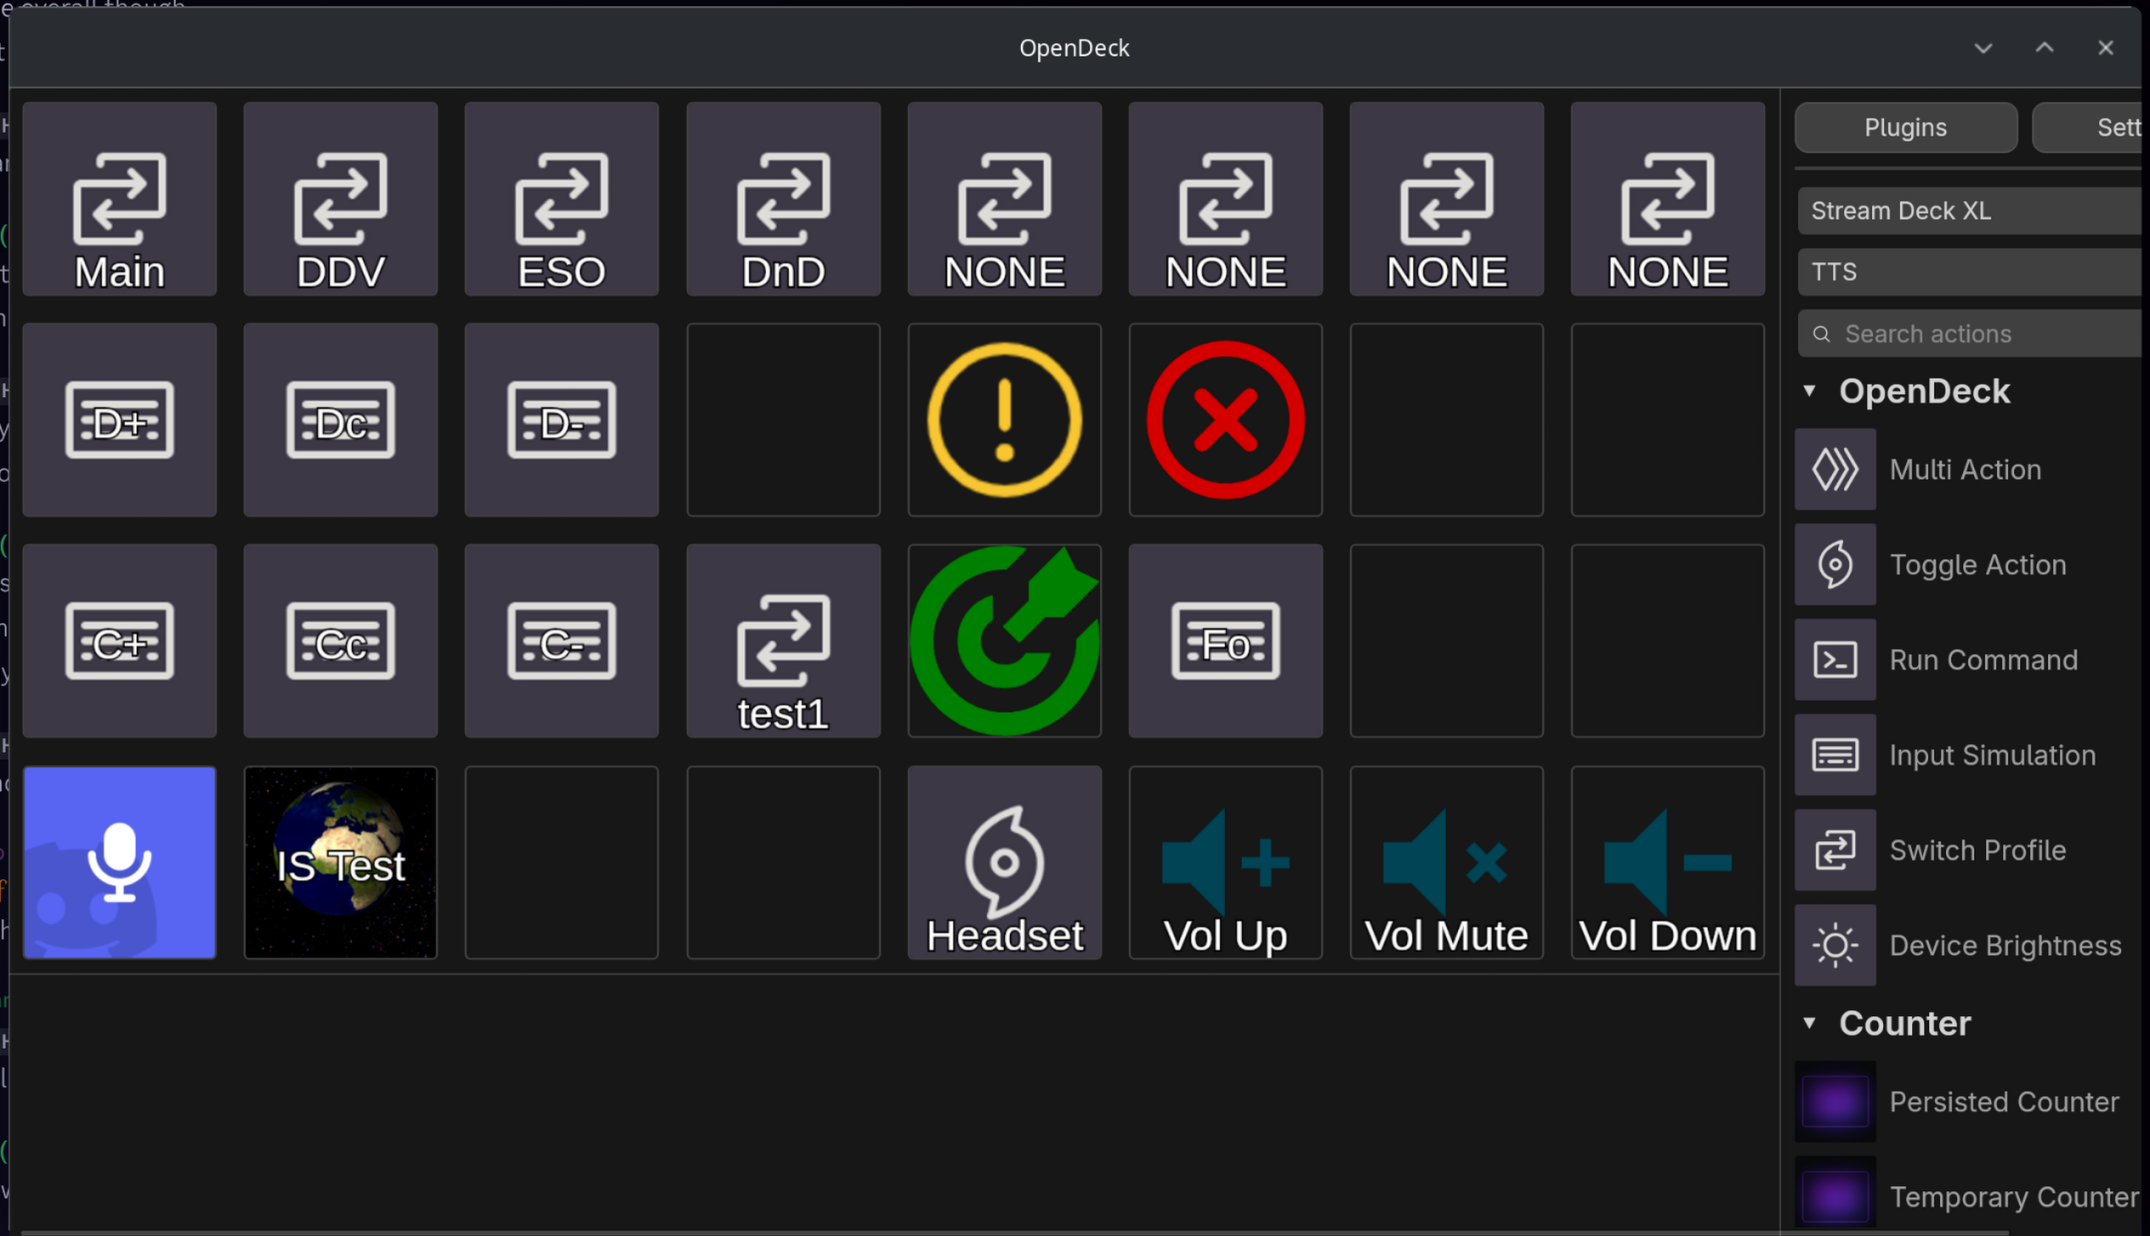
Task: Collapse the Counter actions category
Action: 1809,1023
